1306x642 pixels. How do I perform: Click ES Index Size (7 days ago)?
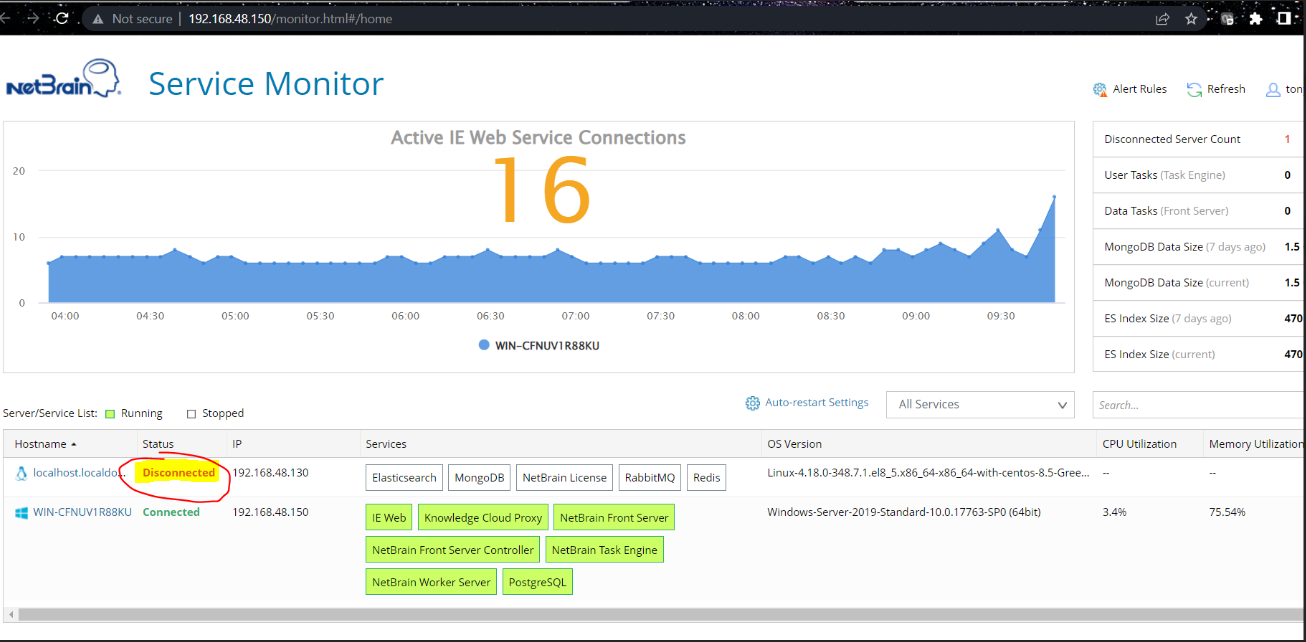(1199, 318)
